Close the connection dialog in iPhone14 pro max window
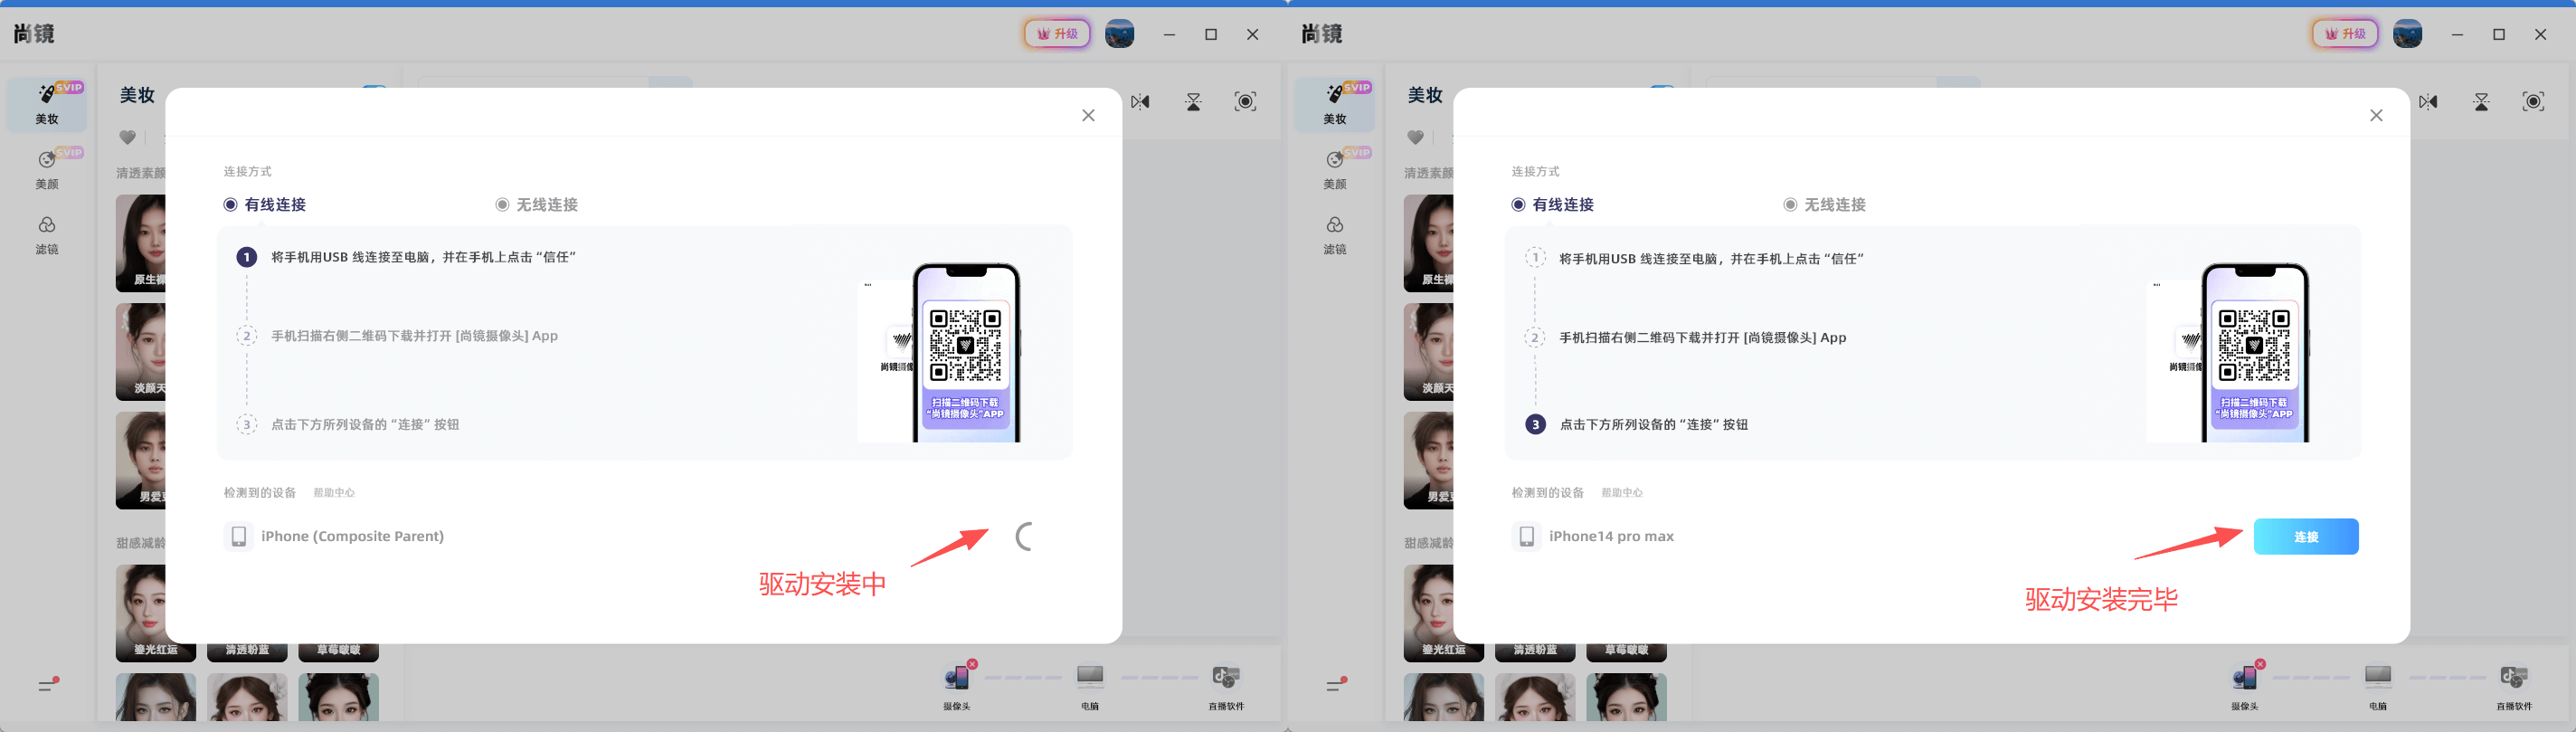Image resolution: width=2576 pixels, height=732 pixels. pyautogui.click(x=2377, y=116)
